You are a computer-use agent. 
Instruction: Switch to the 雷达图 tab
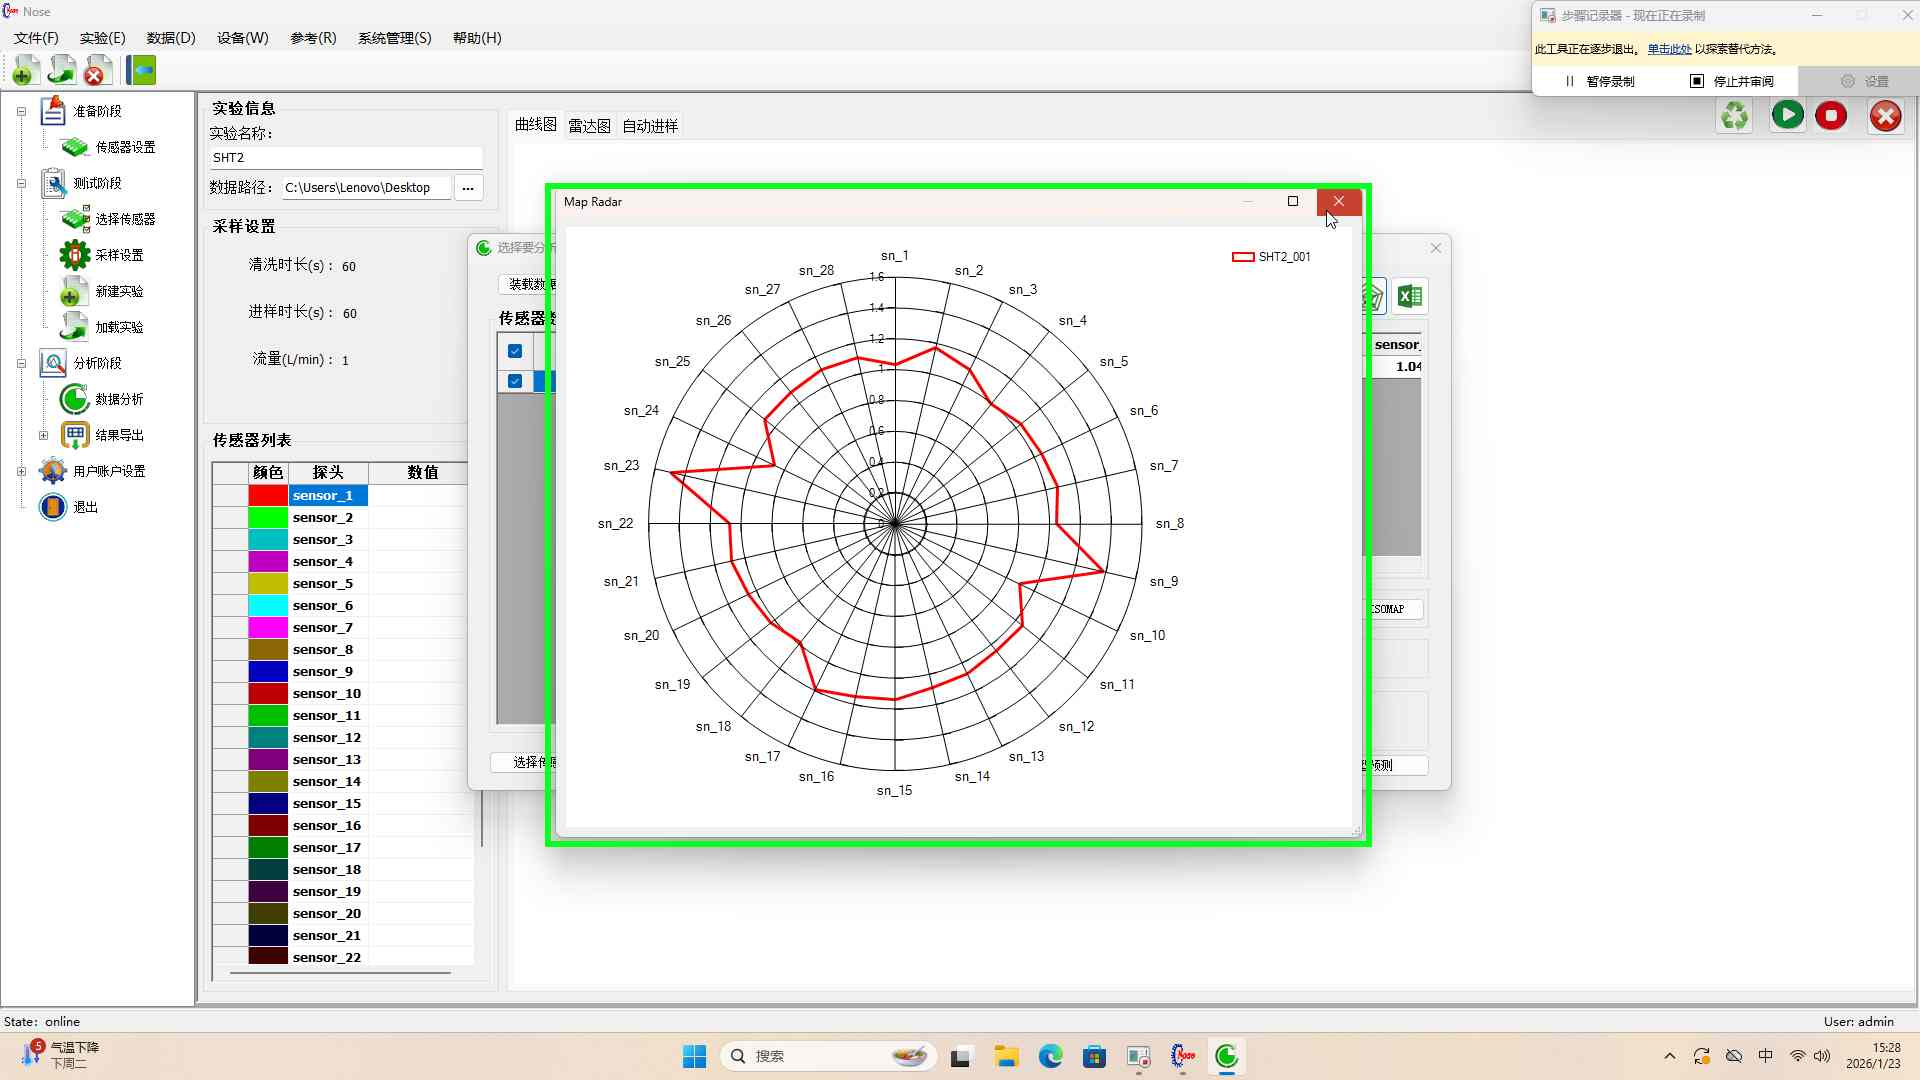(589, 126)
